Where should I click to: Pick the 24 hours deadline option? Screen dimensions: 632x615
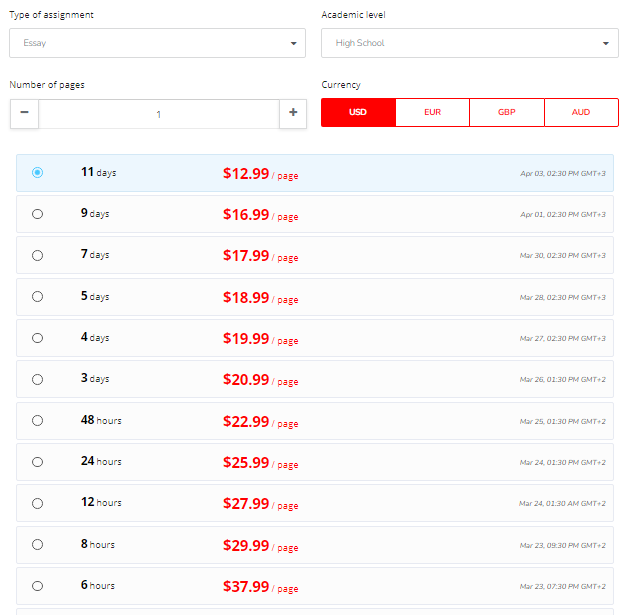tap(37, 462)
